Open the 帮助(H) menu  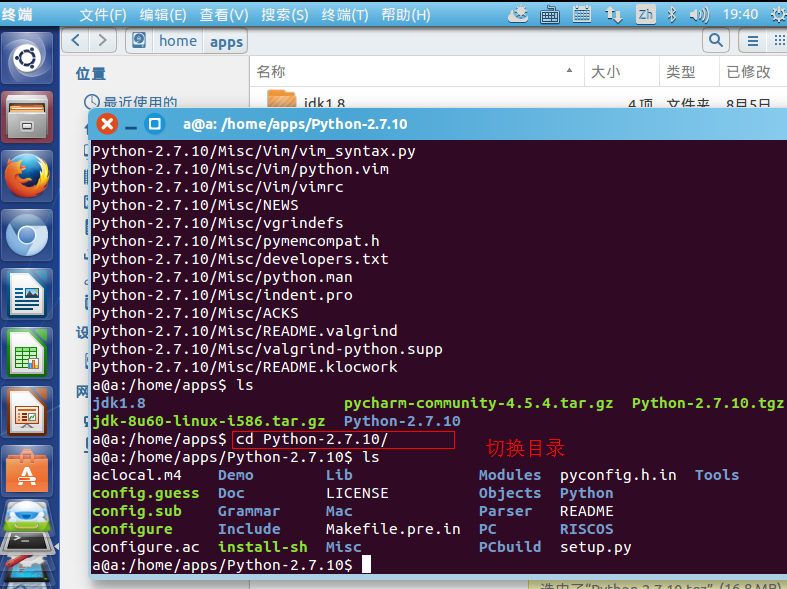click(406, 15)
